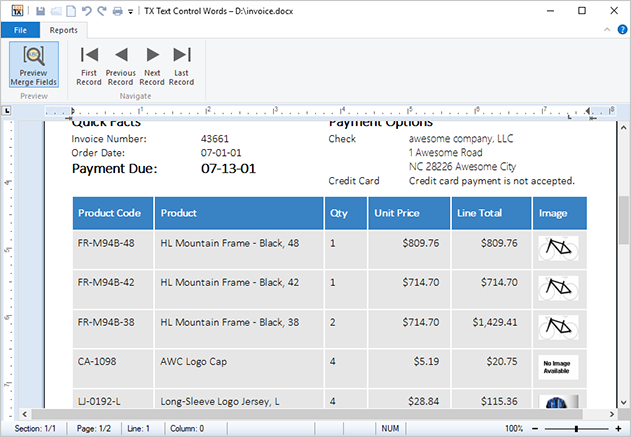Click the Unit Price column header

point(409,213)
